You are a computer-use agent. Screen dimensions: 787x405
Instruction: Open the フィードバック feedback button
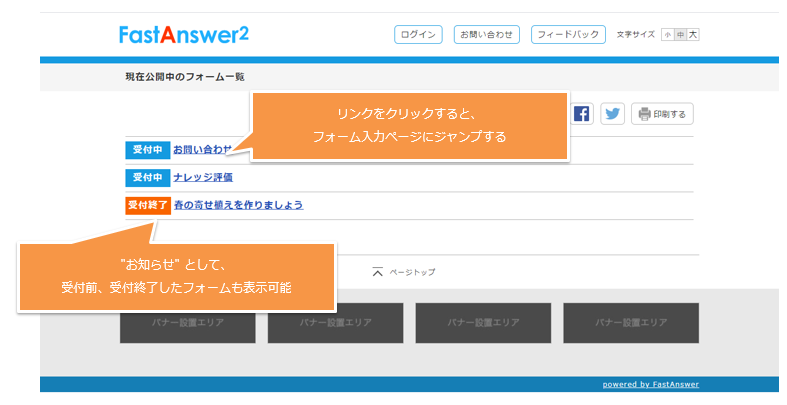pyautogui.click(x=567, y=35)
